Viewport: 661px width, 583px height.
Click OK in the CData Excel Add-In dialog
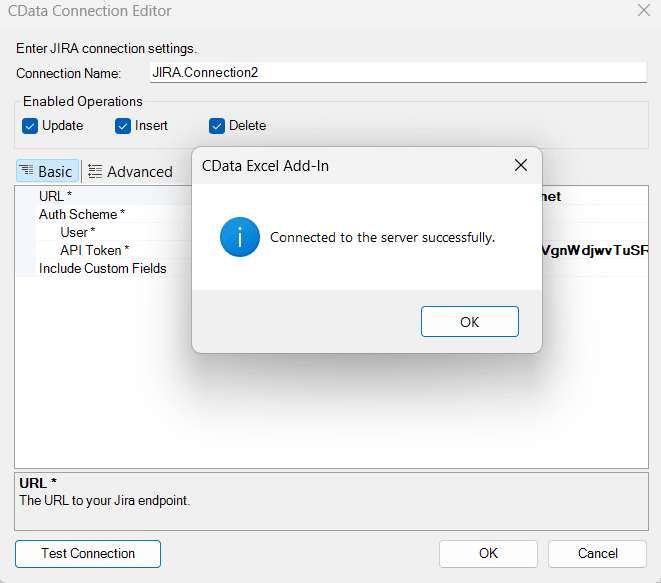coord(470,322)
